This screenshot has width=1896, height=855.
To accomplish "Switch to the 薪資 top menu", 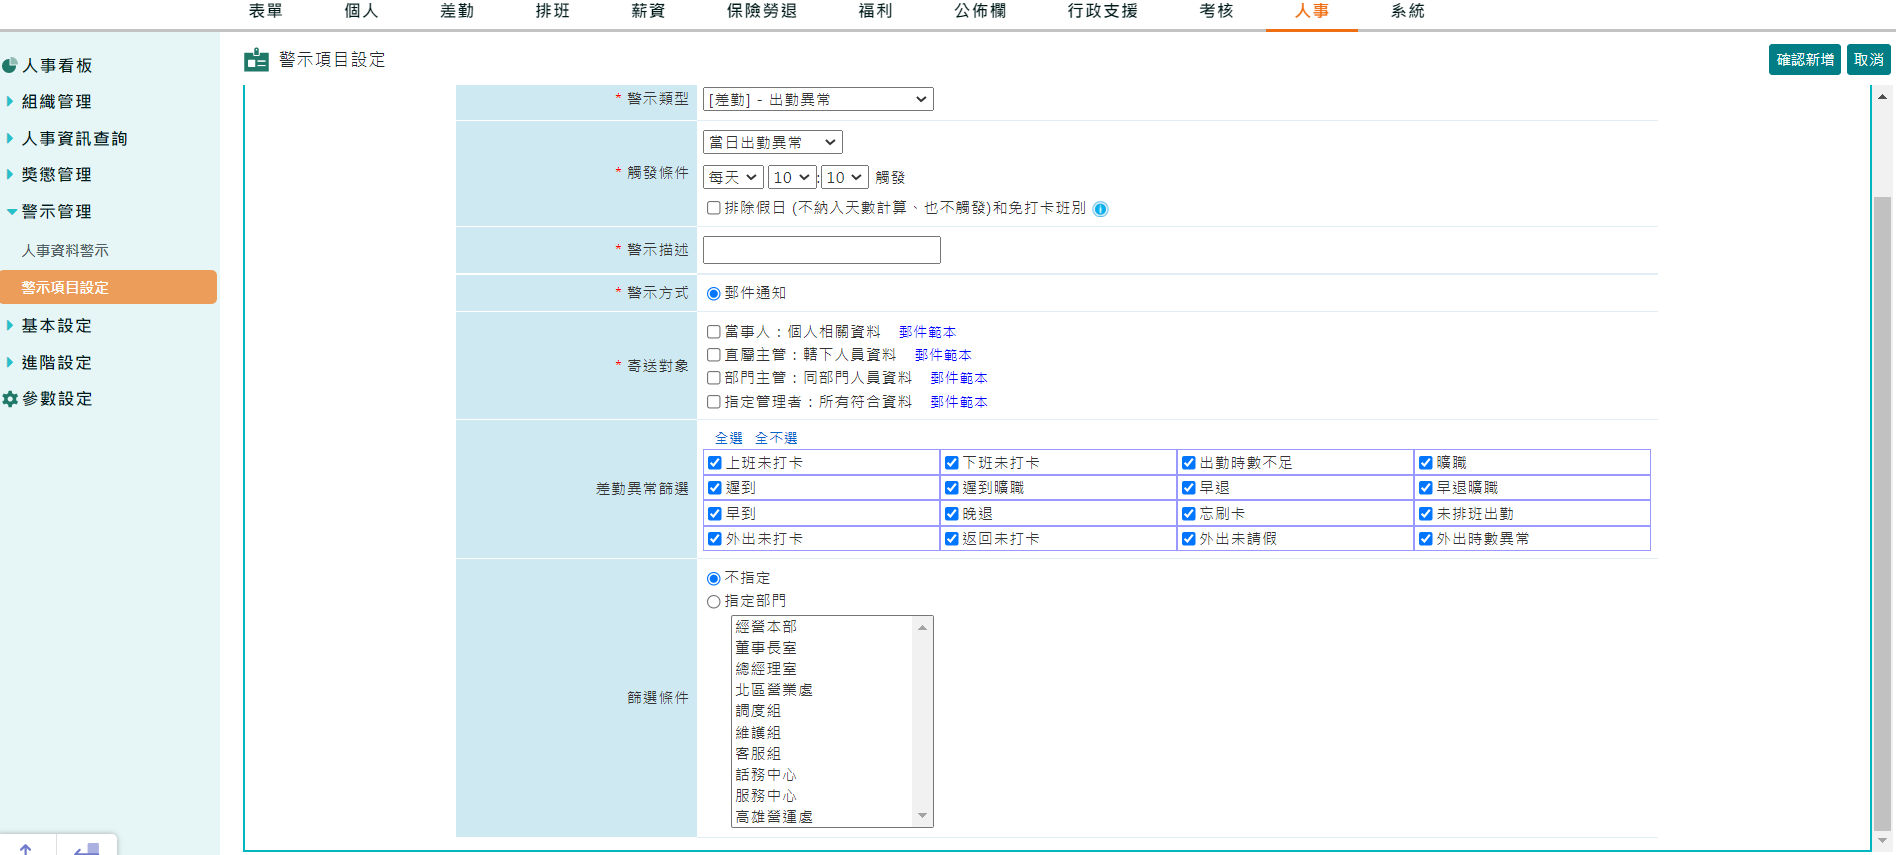I will coord(648,11).
